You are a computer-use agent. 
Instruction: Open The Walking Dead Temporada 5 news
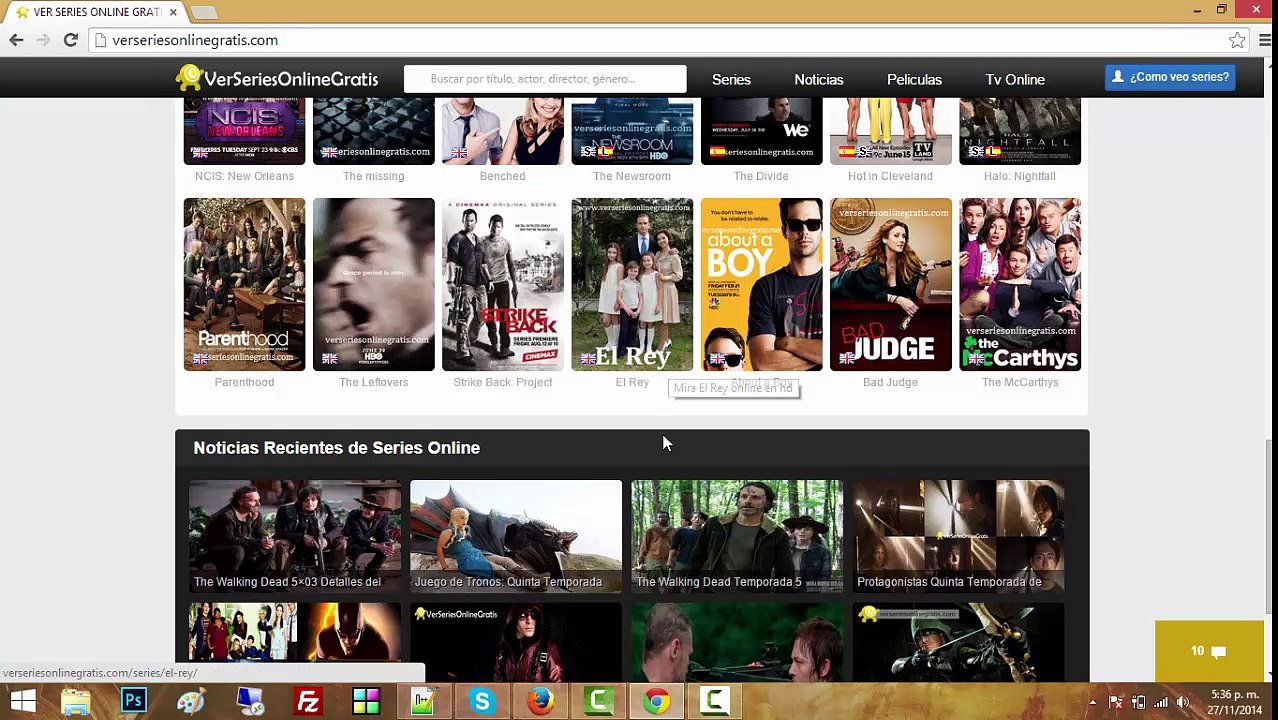(737, 536)
